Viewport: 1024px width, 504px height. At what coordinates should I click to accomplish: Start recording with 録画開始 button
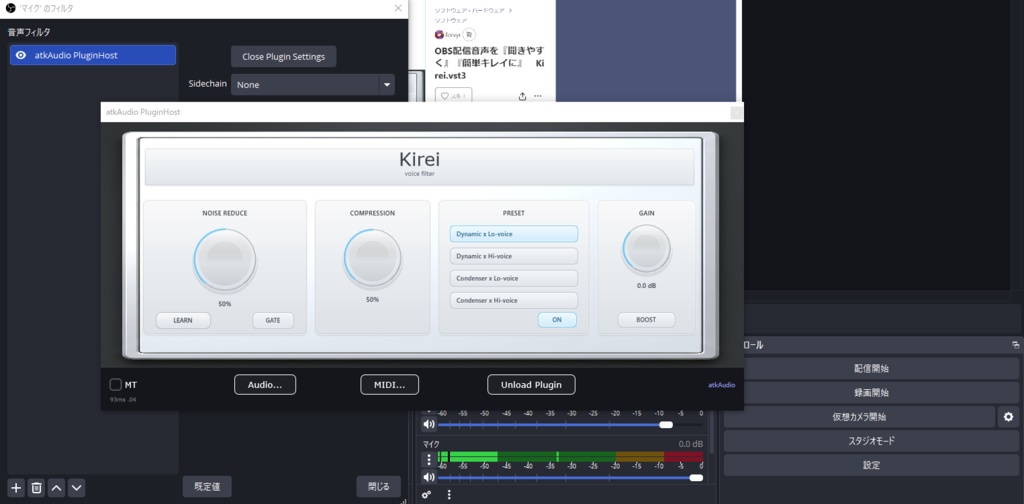tap(871, 392)
